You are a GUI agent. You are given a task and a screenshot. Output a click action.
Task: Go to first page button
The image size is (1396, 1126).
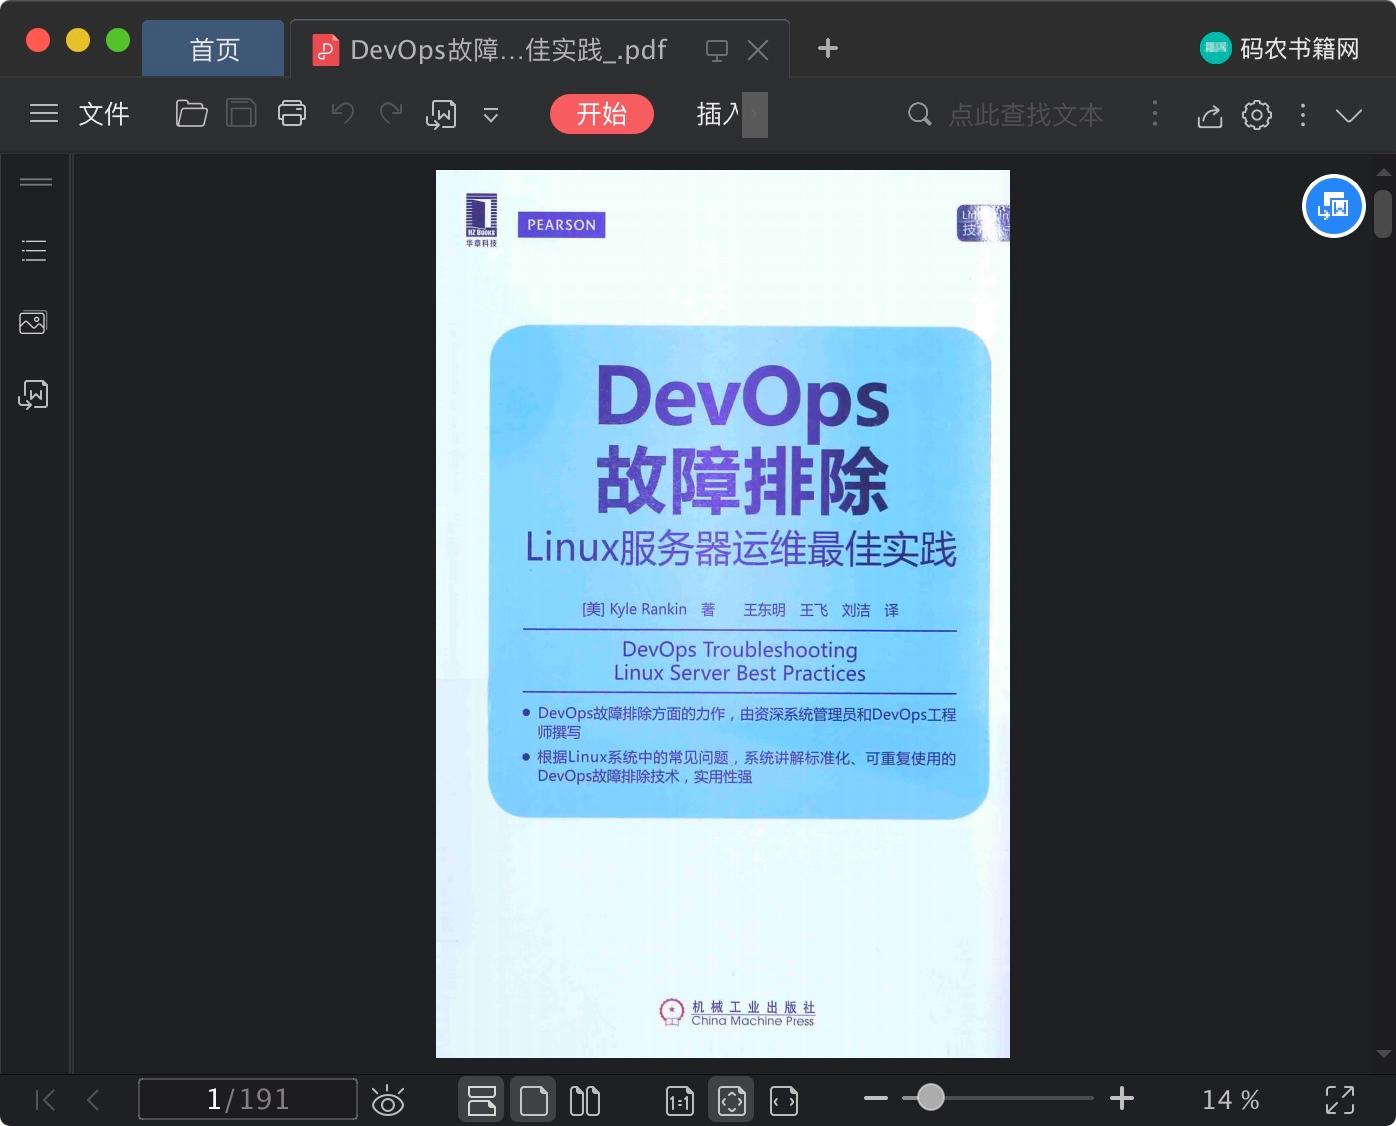pyautogui.click(x=45, y=1100)
